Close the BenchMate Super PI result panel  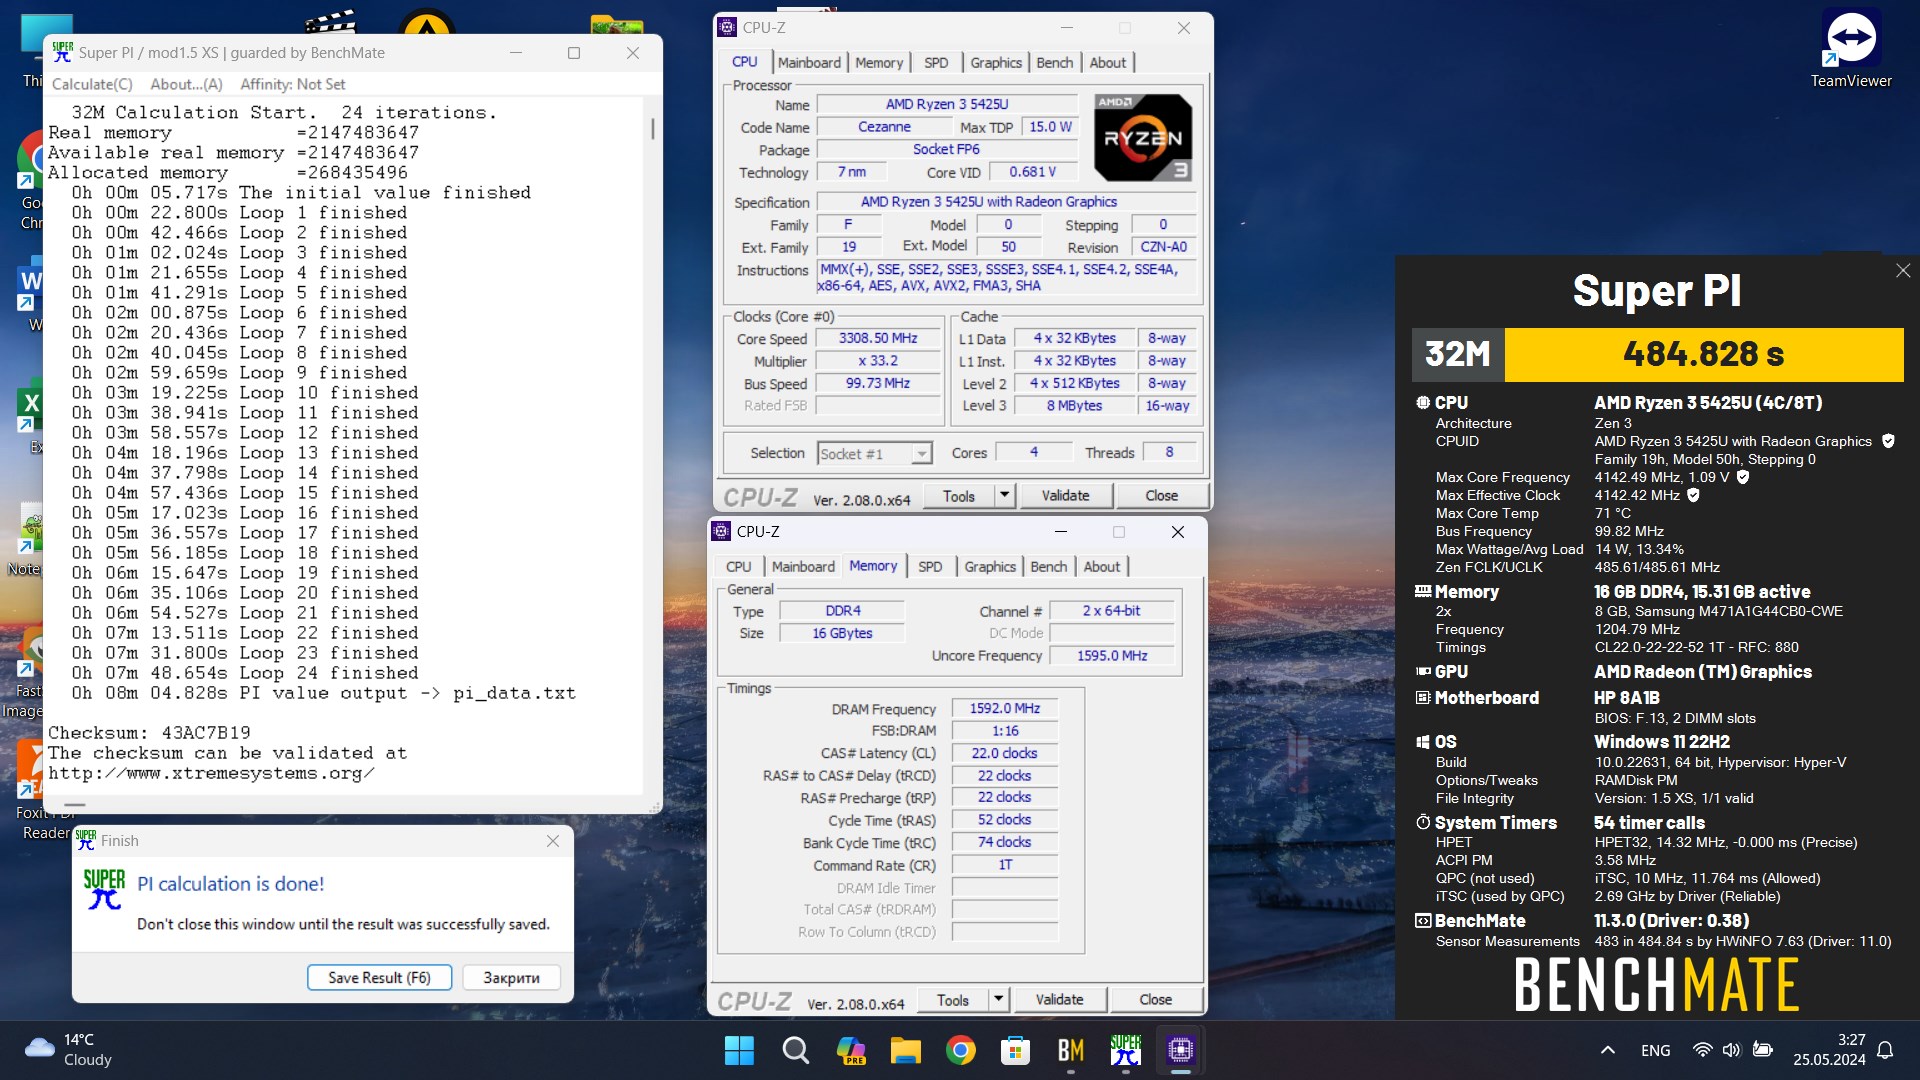(x=1903, y=271)
